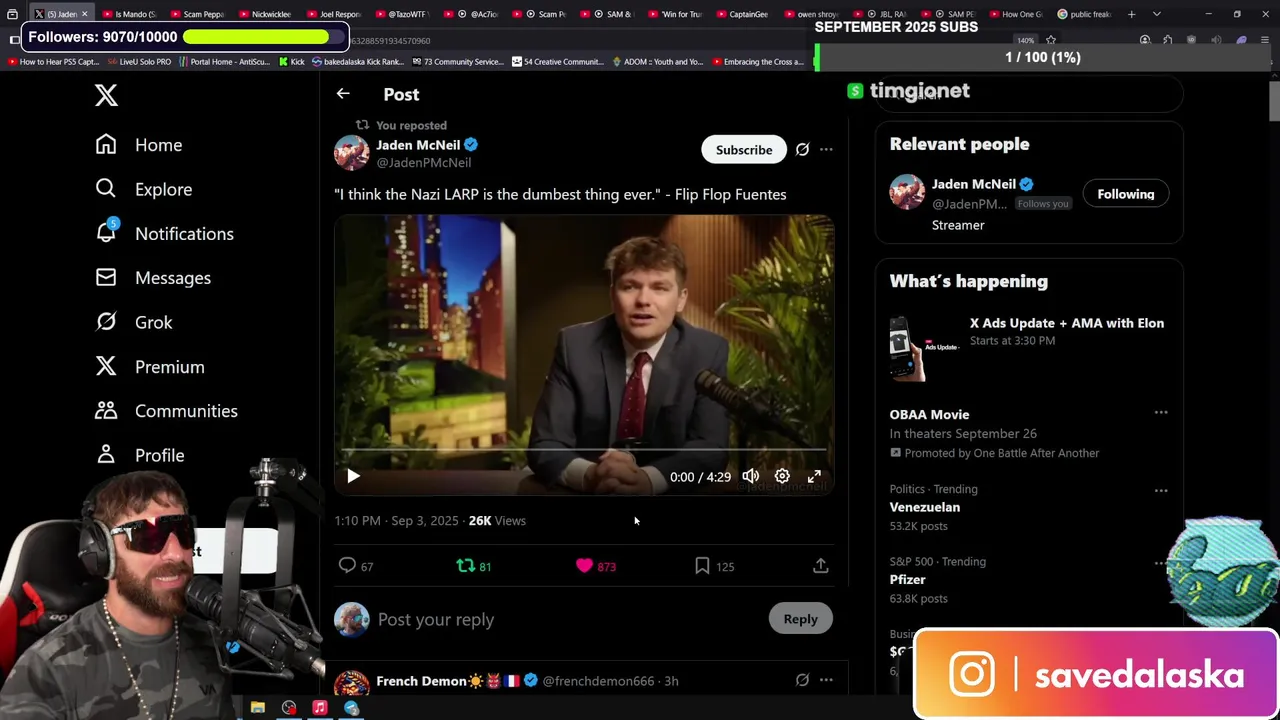1280x720 pixels.
Task: Open a new browser tab with plus
Action: click(x=1131, y=14)
